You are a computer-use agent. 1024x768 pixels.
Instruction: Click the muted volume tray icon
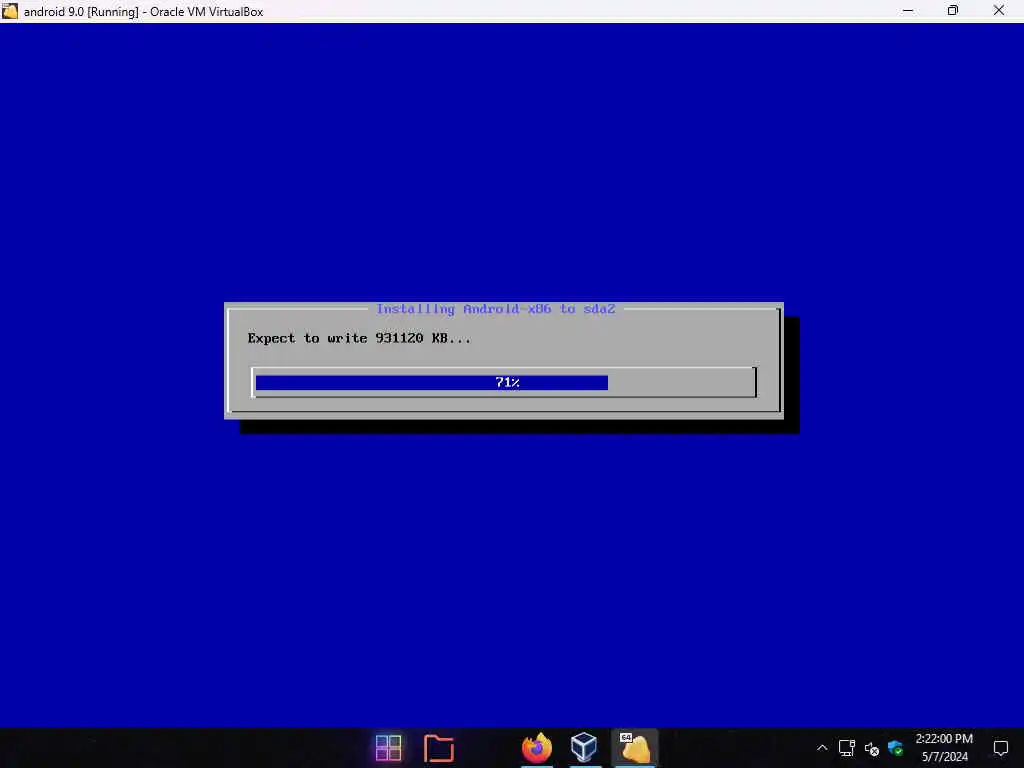click(871, 748)
